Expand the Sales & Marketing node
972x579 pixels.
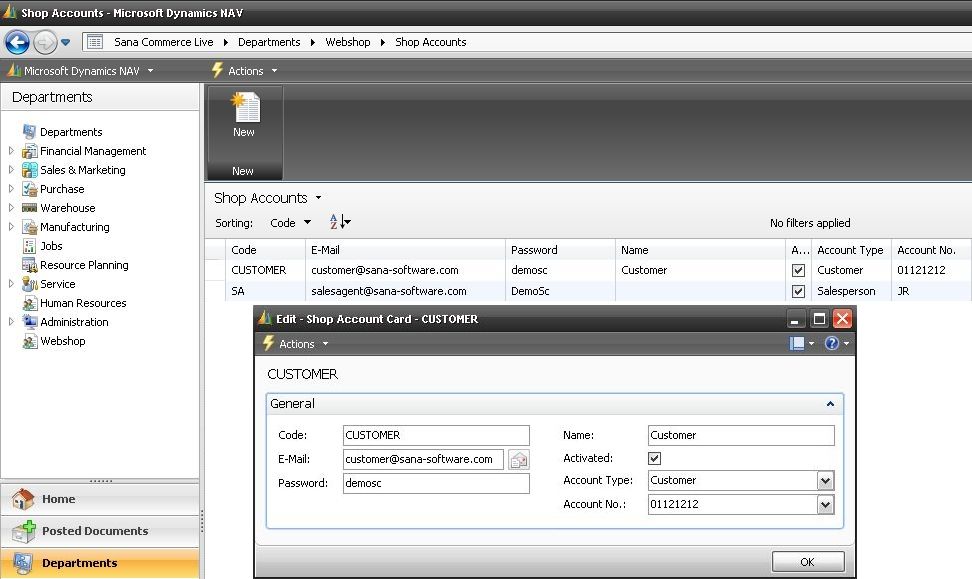click(x=11, y=169)
